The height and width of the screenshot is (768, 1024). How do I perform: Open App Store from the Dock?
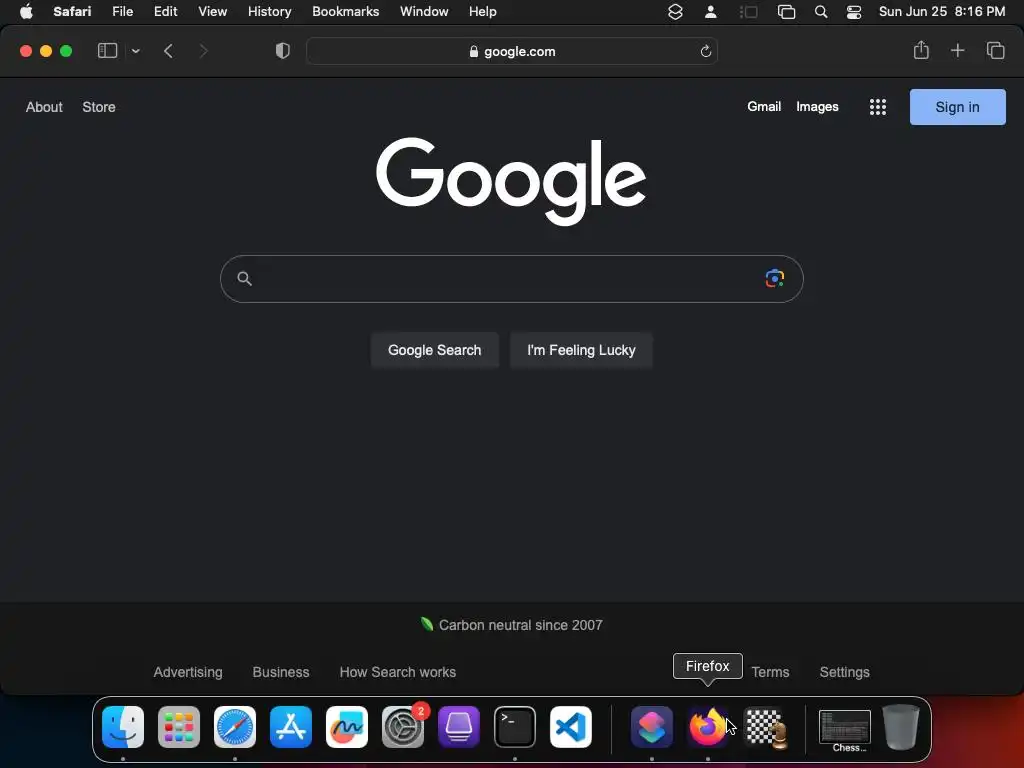291,727
